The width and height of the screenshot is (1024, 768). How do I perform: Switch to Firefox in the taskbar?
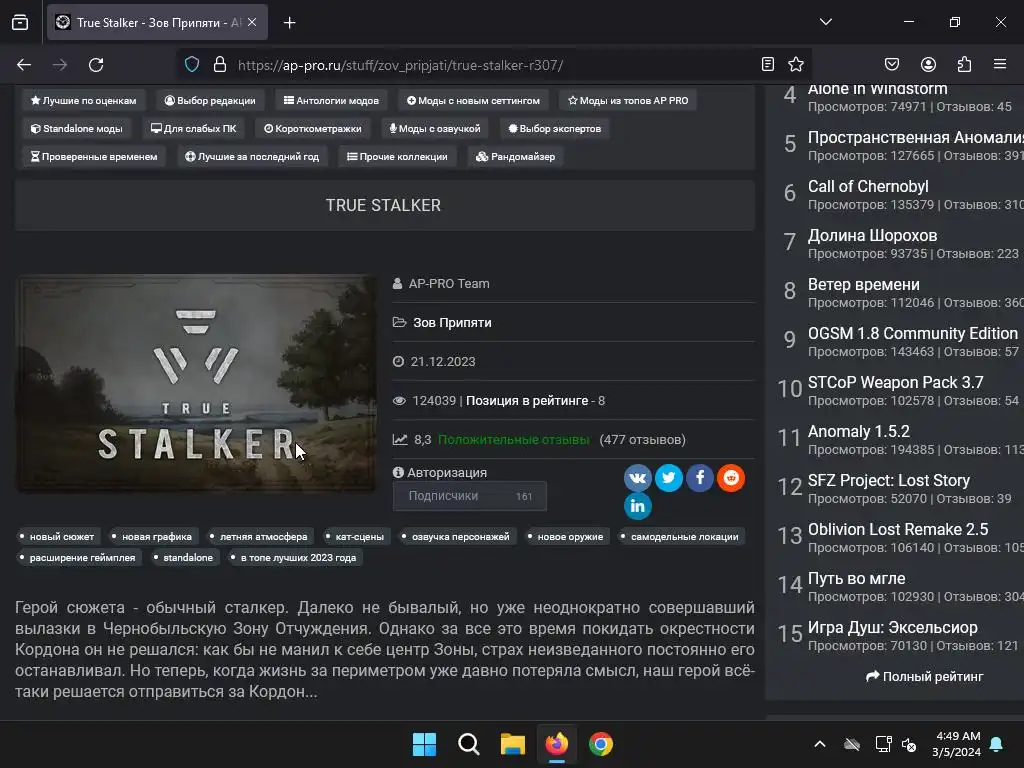click(556, 744)
